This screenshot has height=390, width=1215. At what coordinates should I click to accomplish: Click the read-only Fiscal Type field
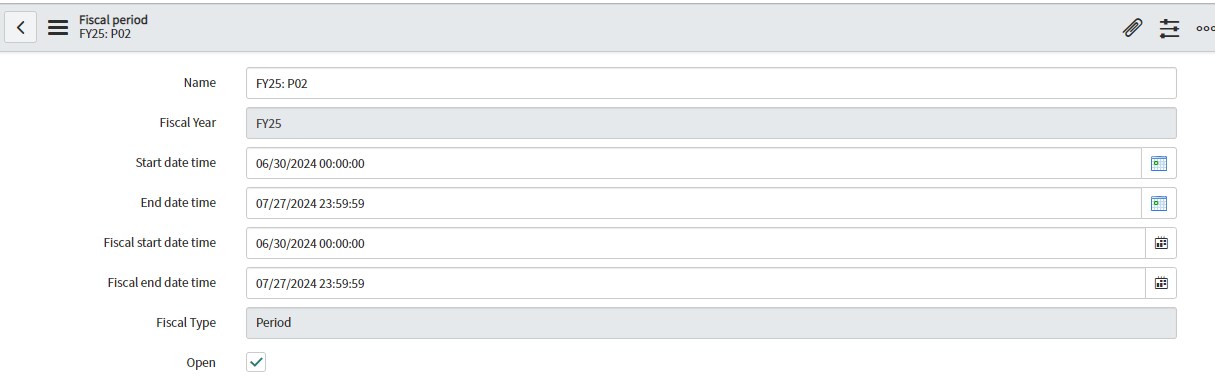[711, 323]
